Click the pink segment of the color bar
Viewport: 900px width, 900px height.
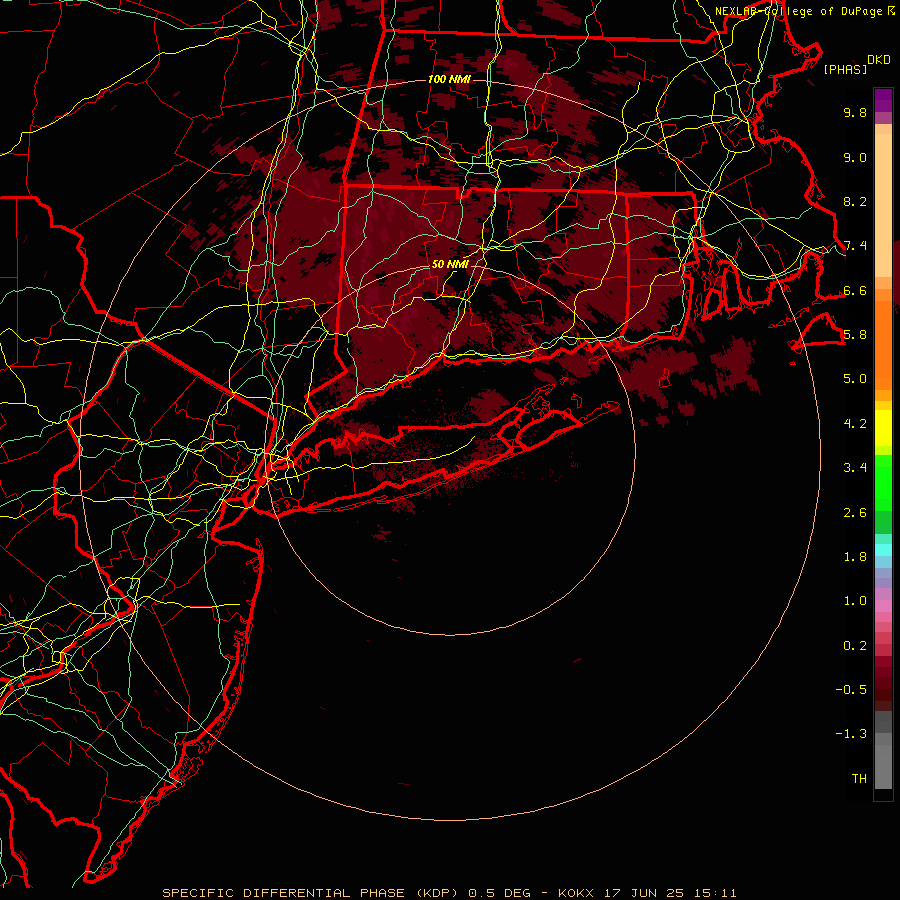tap(883, 606)
